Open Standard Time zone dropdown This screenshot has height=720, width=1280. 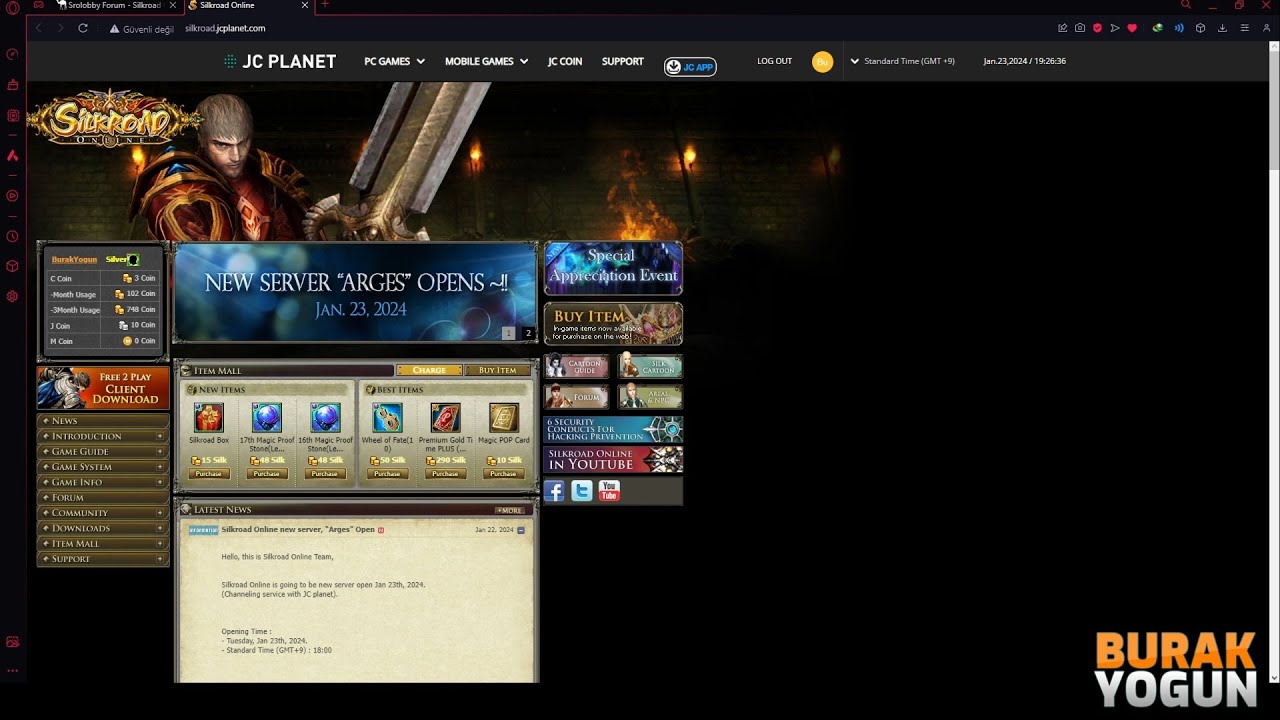click(x=903, y=61)
